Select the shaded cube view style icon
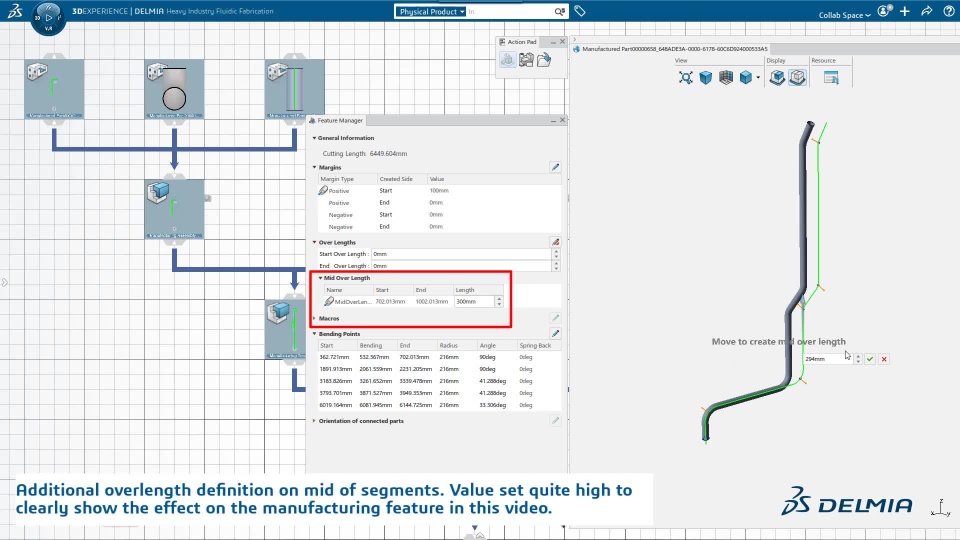This screenshot has width=960, height=540. tap(745, 78)
